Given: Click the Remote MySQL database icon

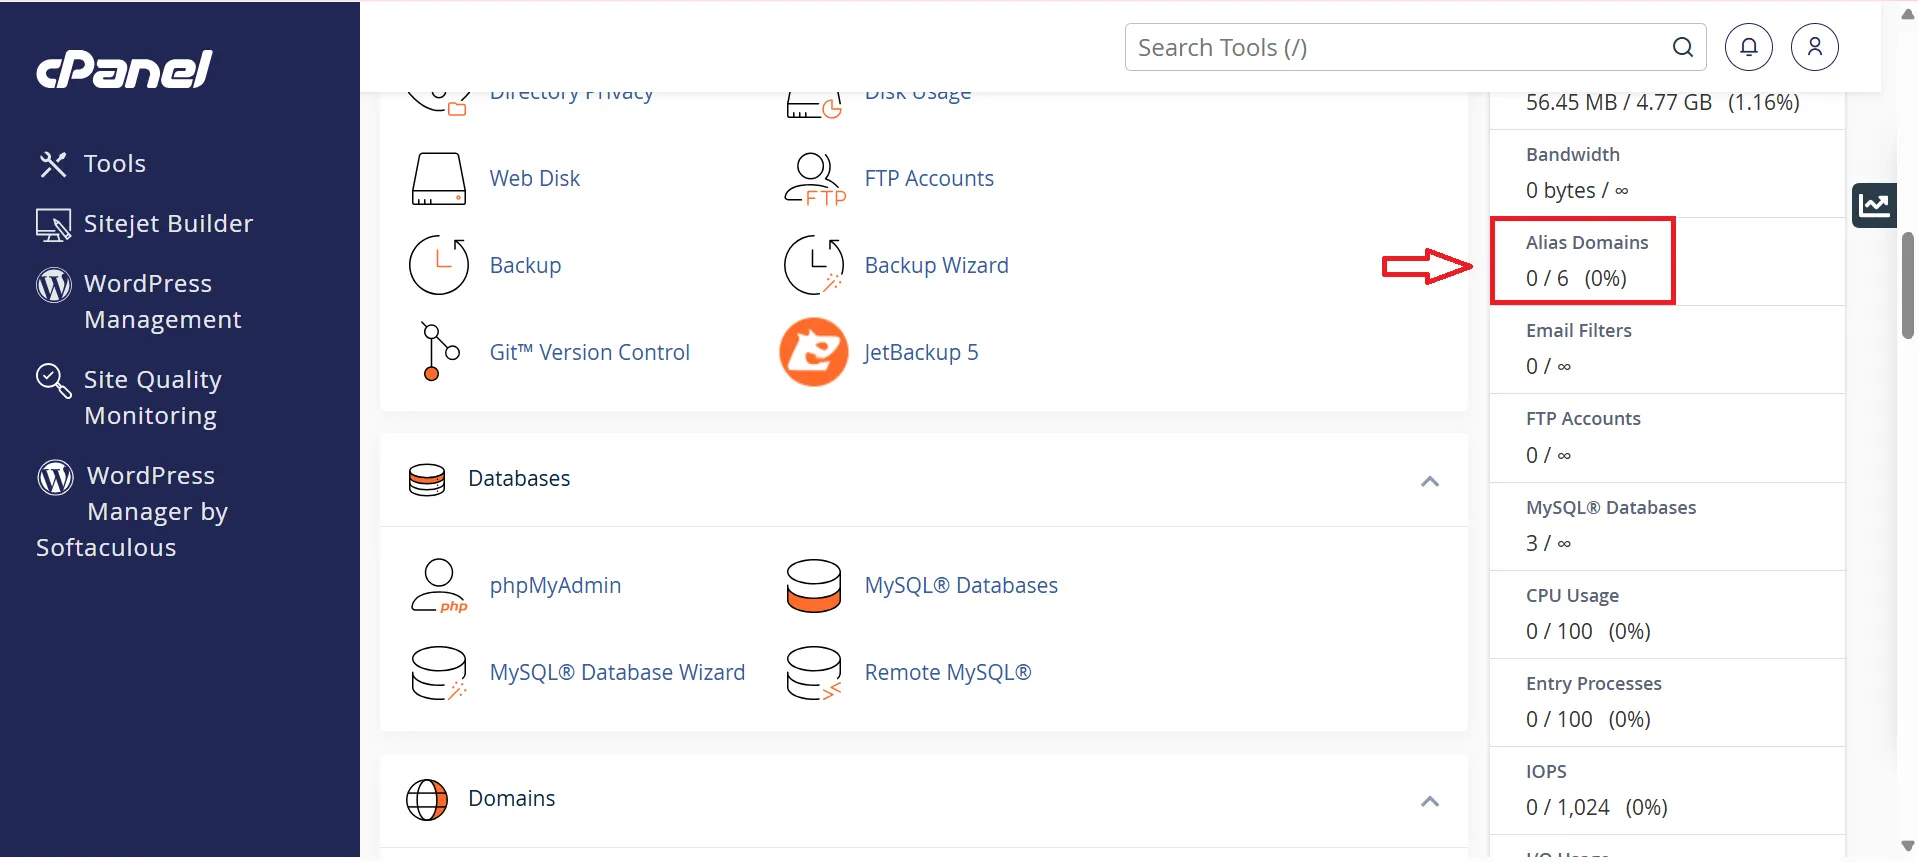Looking at the screenshot, I should pyautogui.click(x=813, y=673).
